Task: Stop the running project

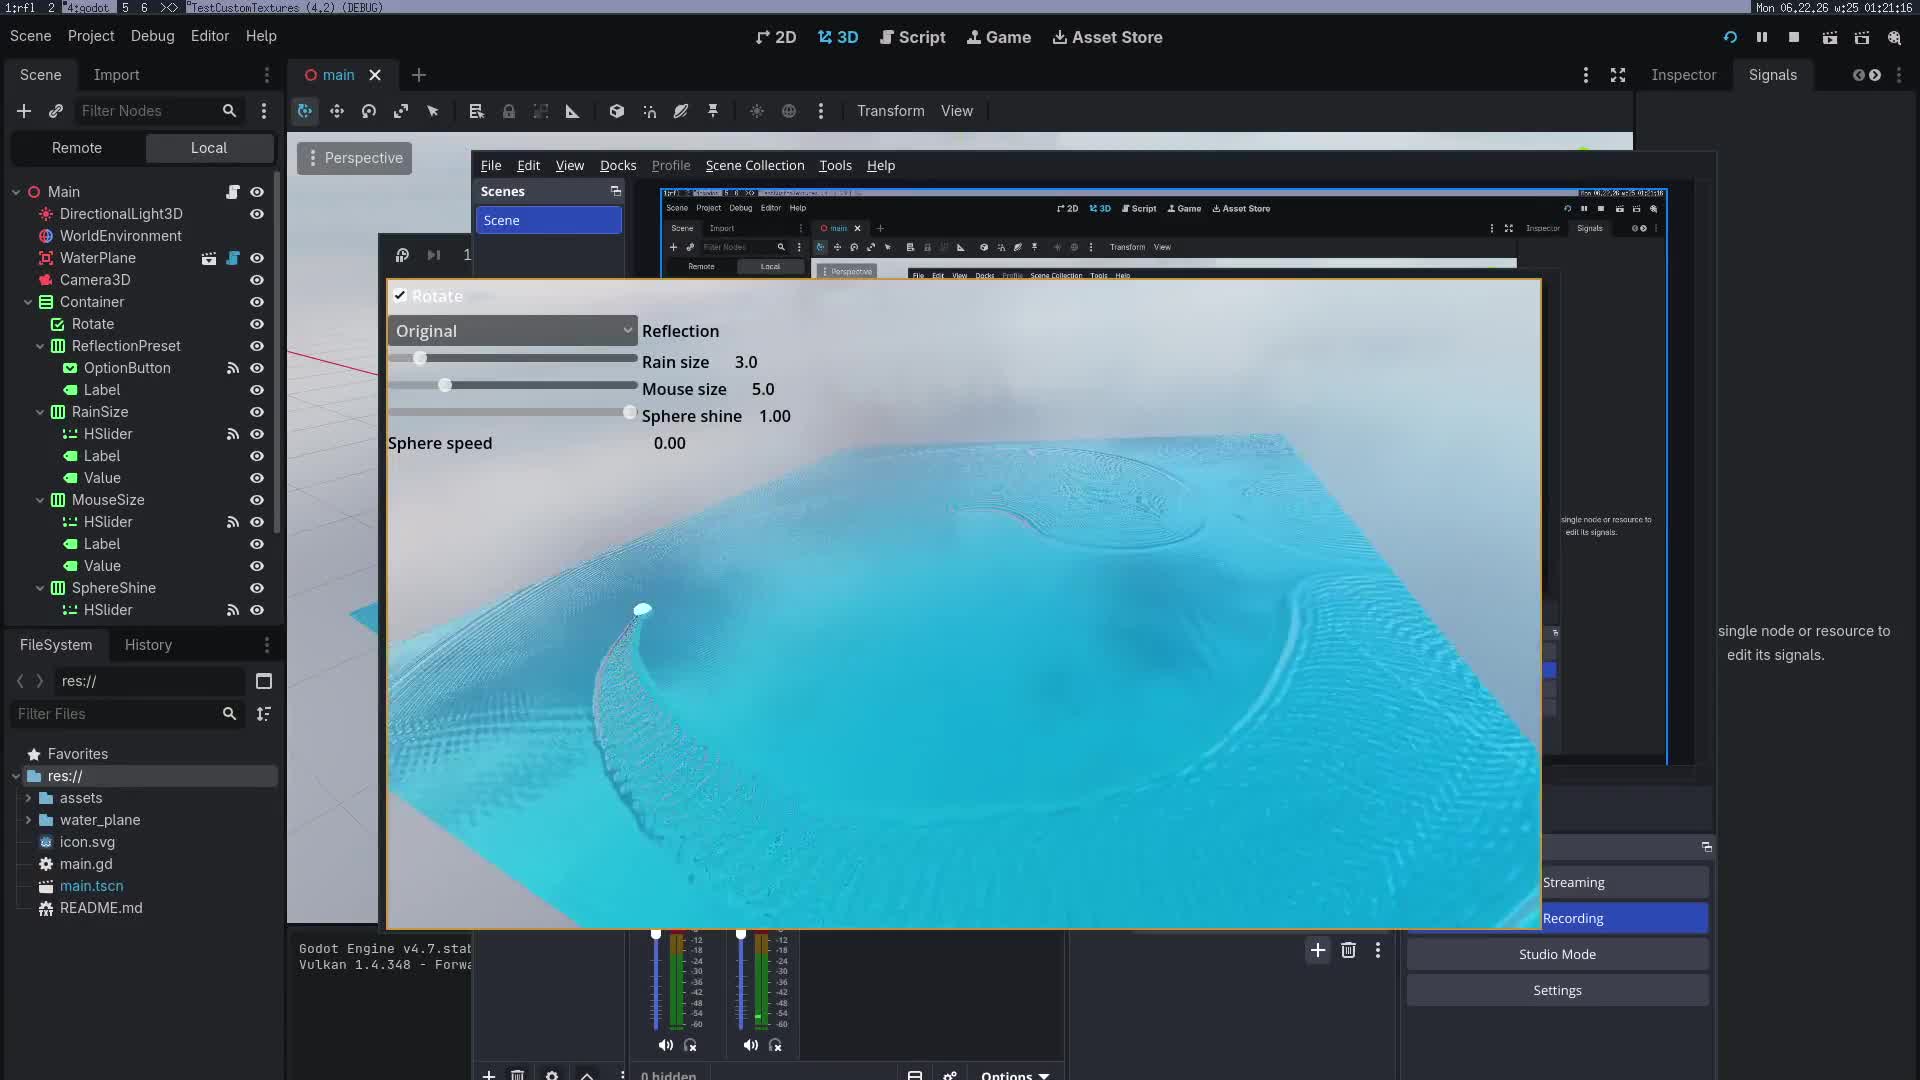Action: click(1794, 37)
